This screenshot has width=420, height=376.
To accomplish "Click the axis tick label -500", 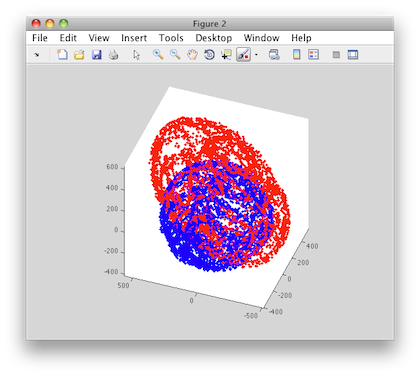I will click(x=251, y=315).
